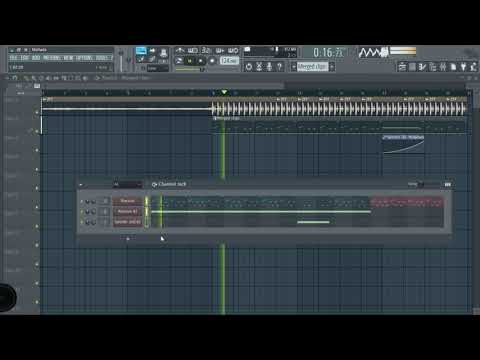Click mixer track number of first channel
480x360 pixels.
click(x=105, y=201)
